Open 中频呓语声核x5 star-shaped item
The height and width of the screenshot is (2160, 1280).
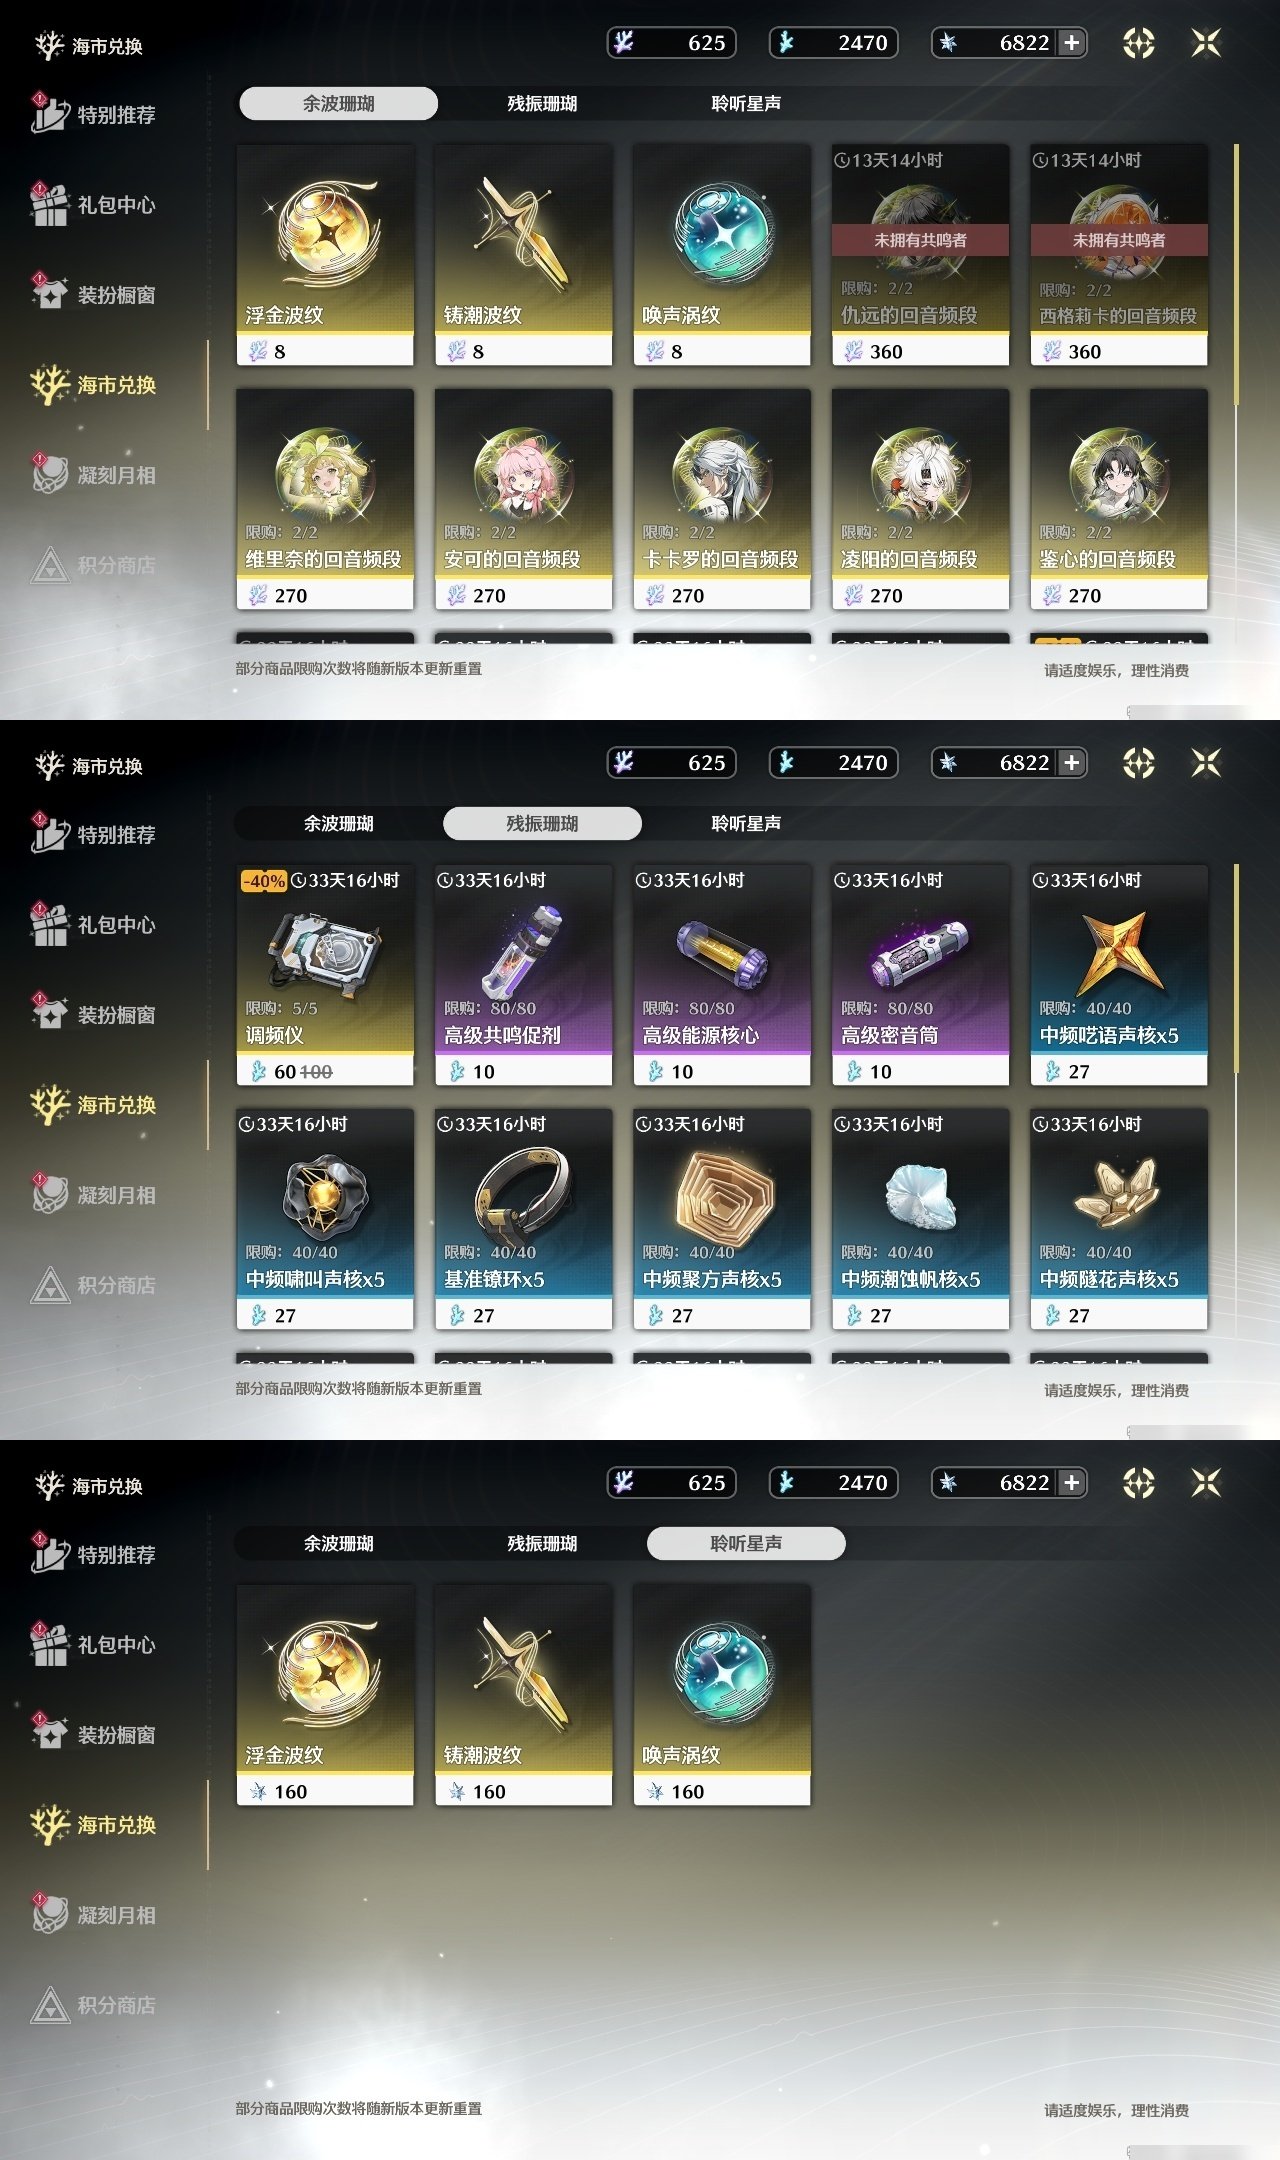pyautogui.click(x=1119, y=975)
